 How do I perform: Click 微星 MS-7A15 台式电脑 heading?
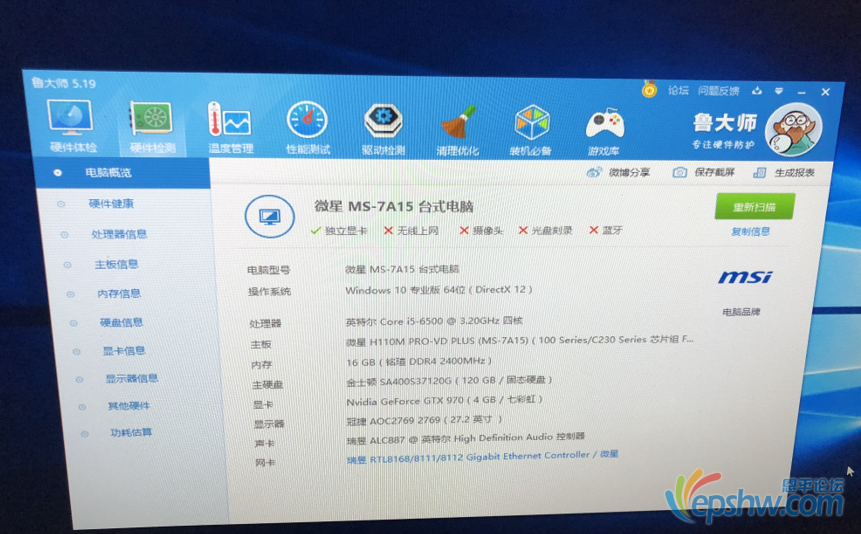[x=394, y=207]
